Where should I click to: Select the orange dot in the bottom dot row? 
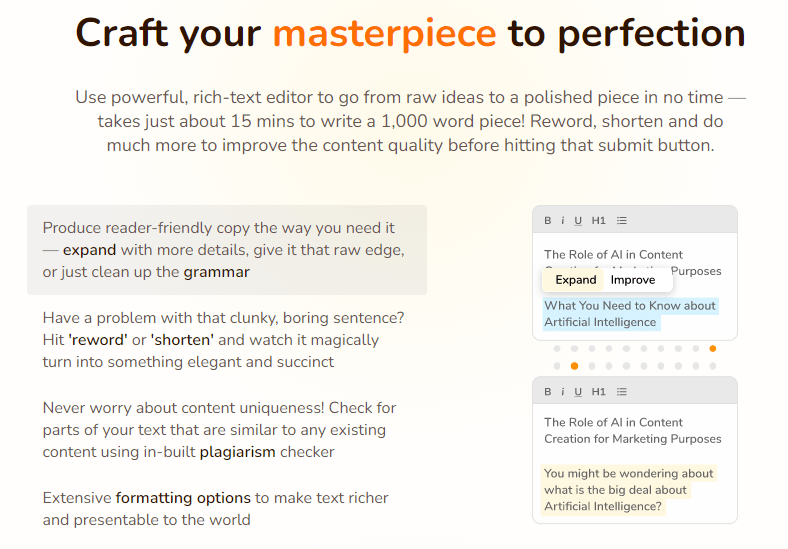pos(574,366)
